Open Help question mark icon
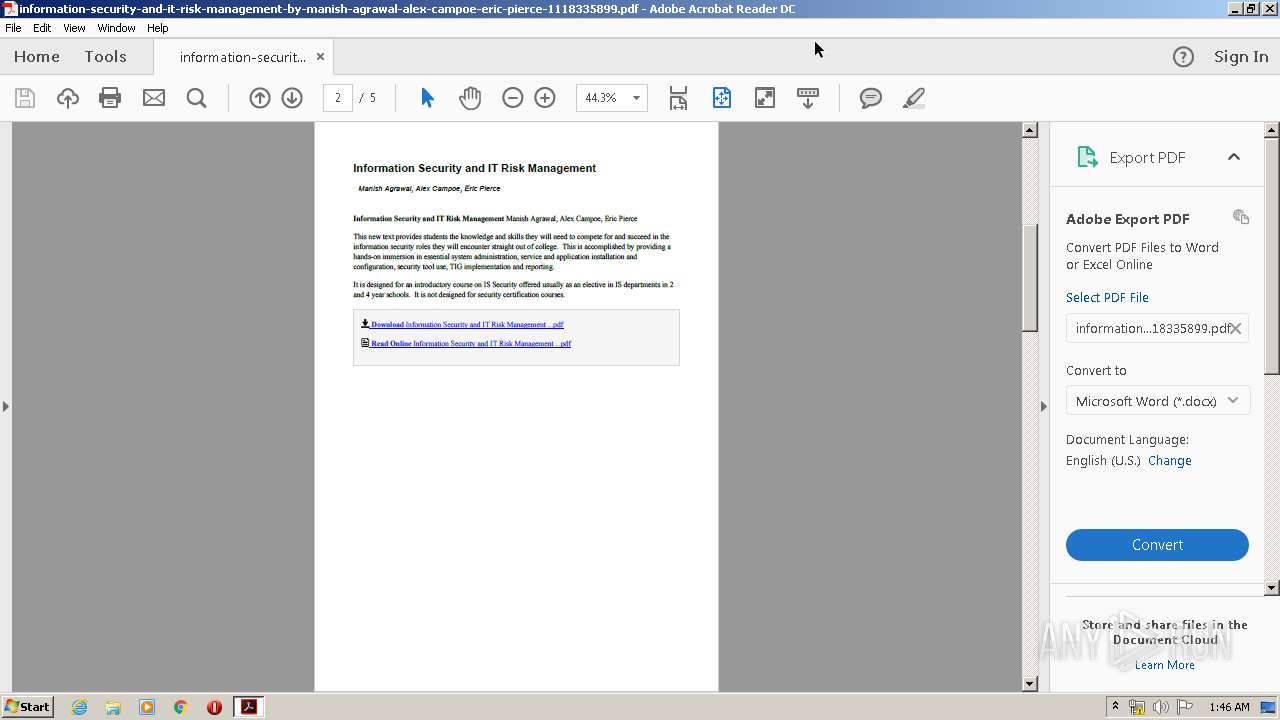The height and width of the screenshot is (720, 1280). (1183, 57)
